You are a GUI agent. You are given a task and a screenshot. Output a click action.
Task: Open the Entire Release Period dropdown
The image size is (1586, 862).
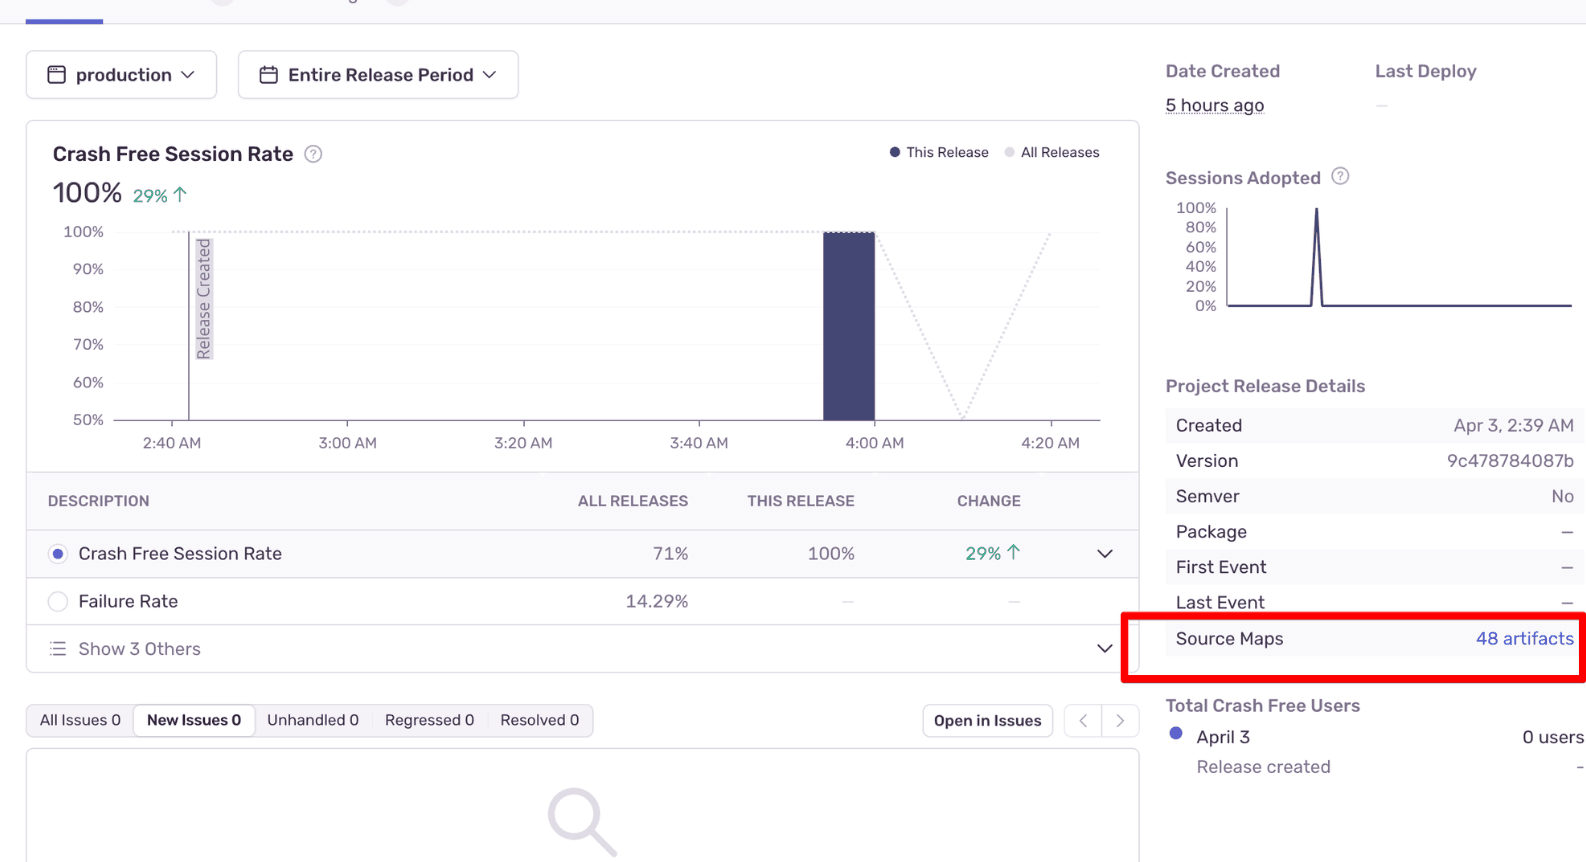point(378,75)
